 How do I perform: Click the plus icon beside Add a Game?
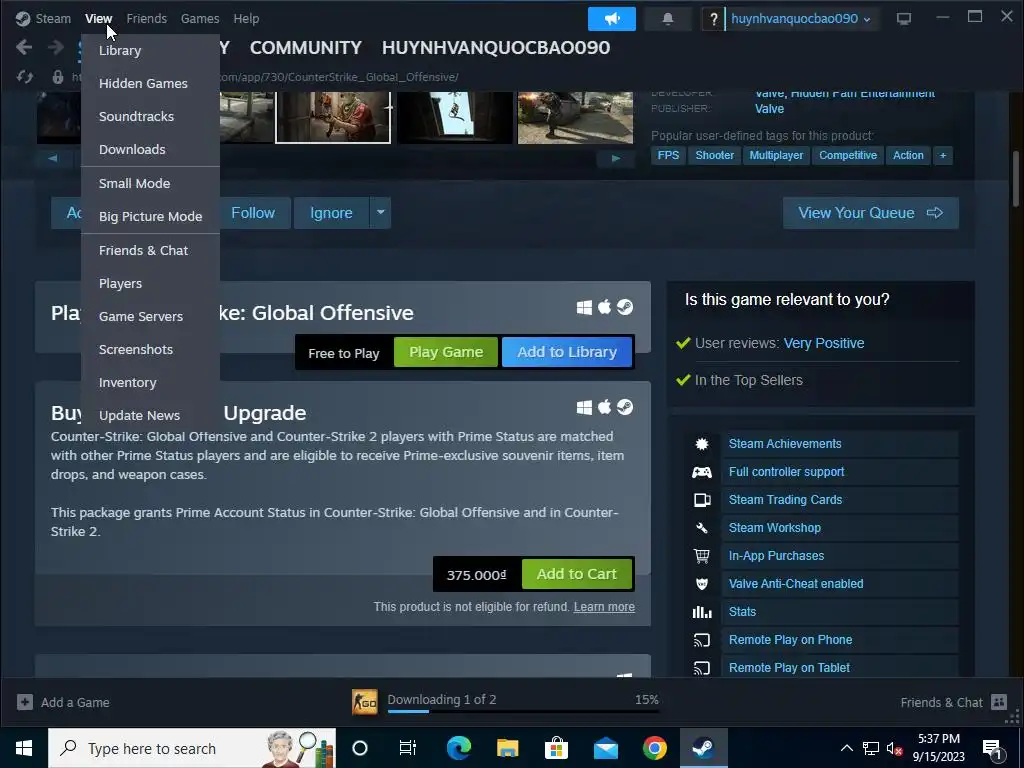pyautogui.click(x=25, y=702)
